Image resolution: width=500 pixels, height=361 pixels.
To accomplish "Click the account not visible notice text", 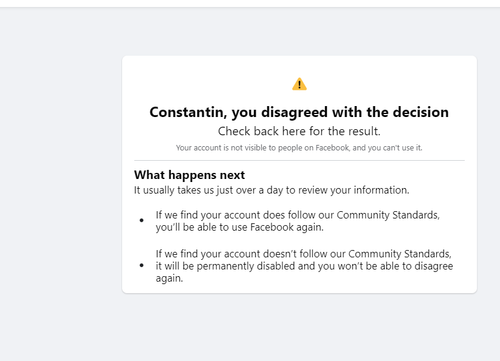I will (x=299, y=148).
